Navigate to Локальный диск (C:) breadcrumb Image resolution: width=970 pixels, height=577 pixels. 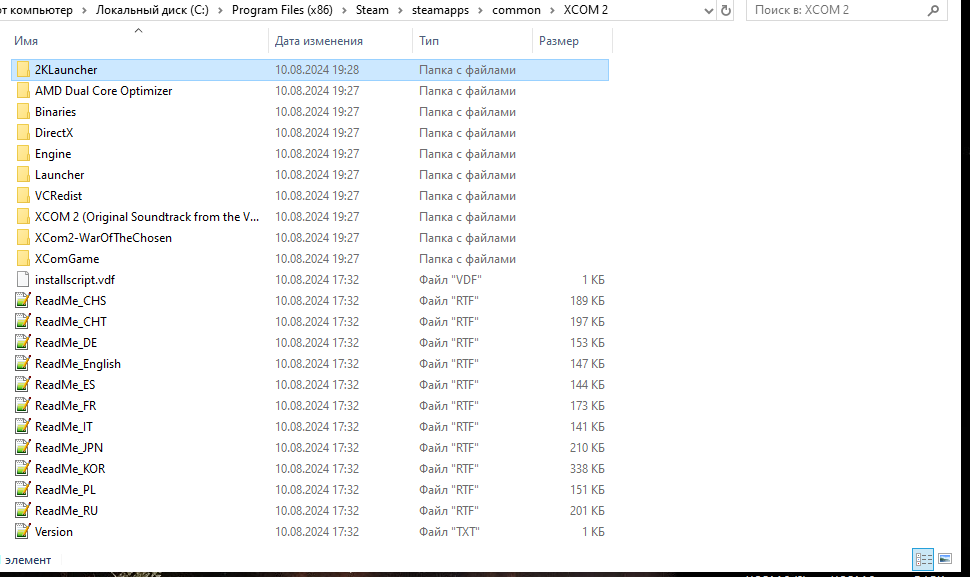(x=152, y=11)
